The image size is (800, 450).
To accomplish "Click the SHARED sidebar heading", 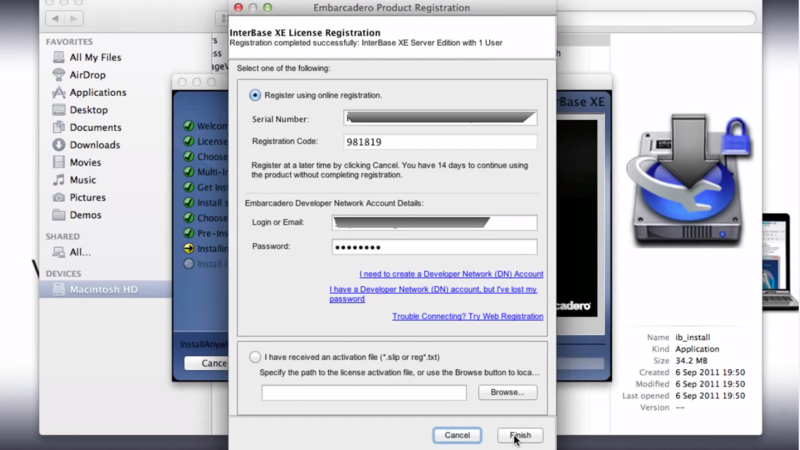I will [x=63, y=237].
